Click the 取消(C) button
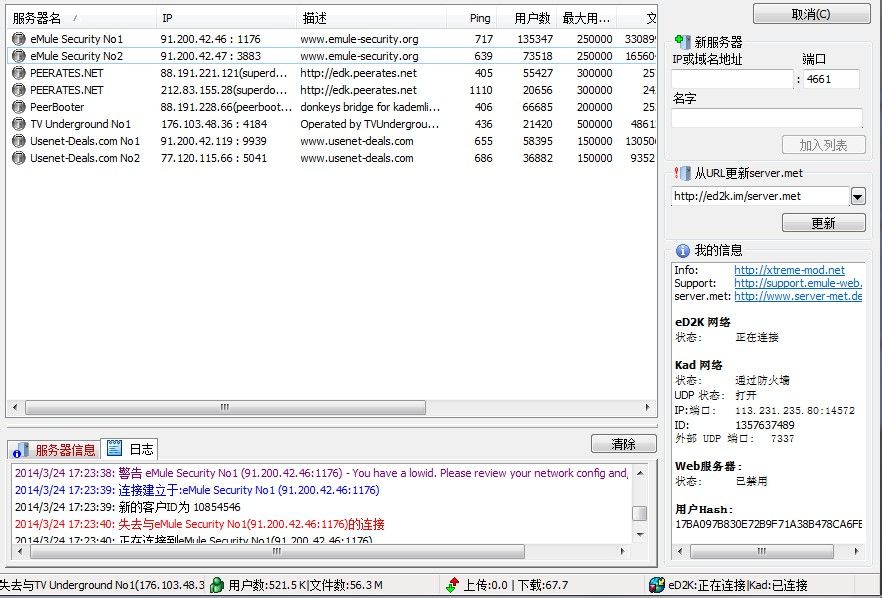Screen dimensions: 882x598 (811, 14)
